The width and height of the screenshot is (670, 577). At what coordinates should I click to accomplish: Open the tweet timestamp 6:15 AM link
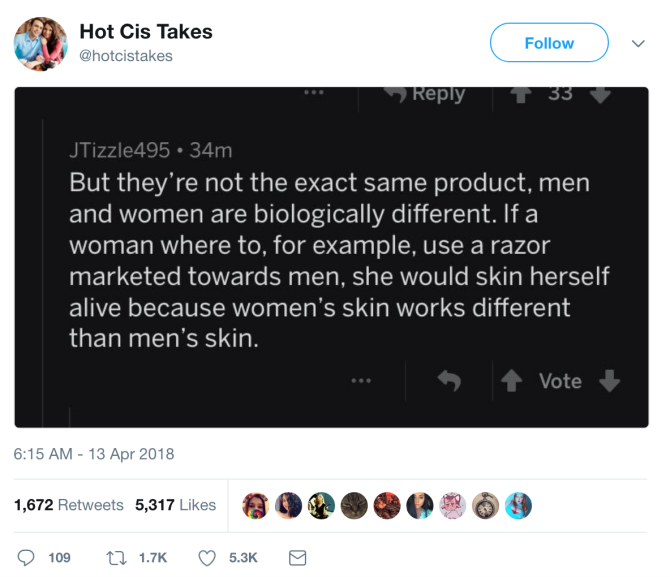(x=94, y=454)
